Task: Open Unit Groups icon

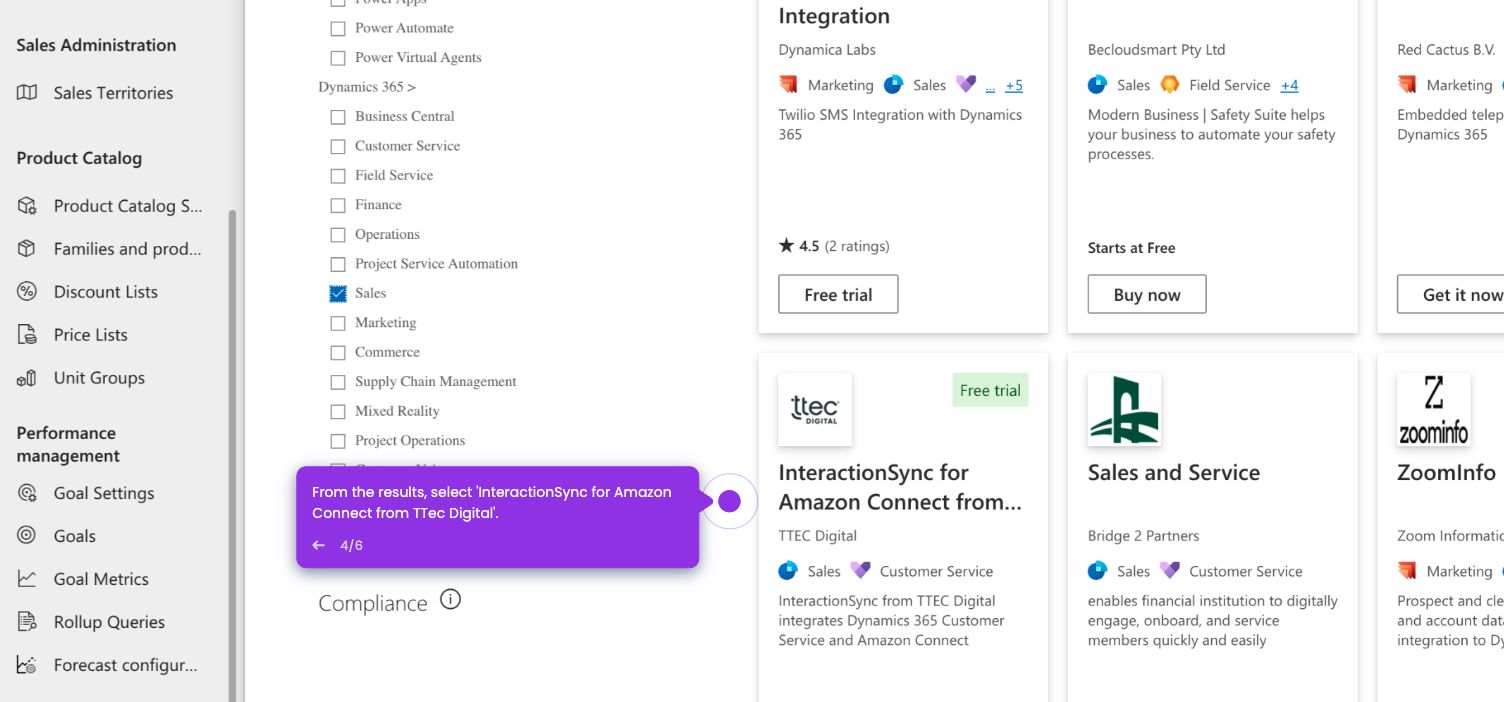Action: (x=27, y=378)
